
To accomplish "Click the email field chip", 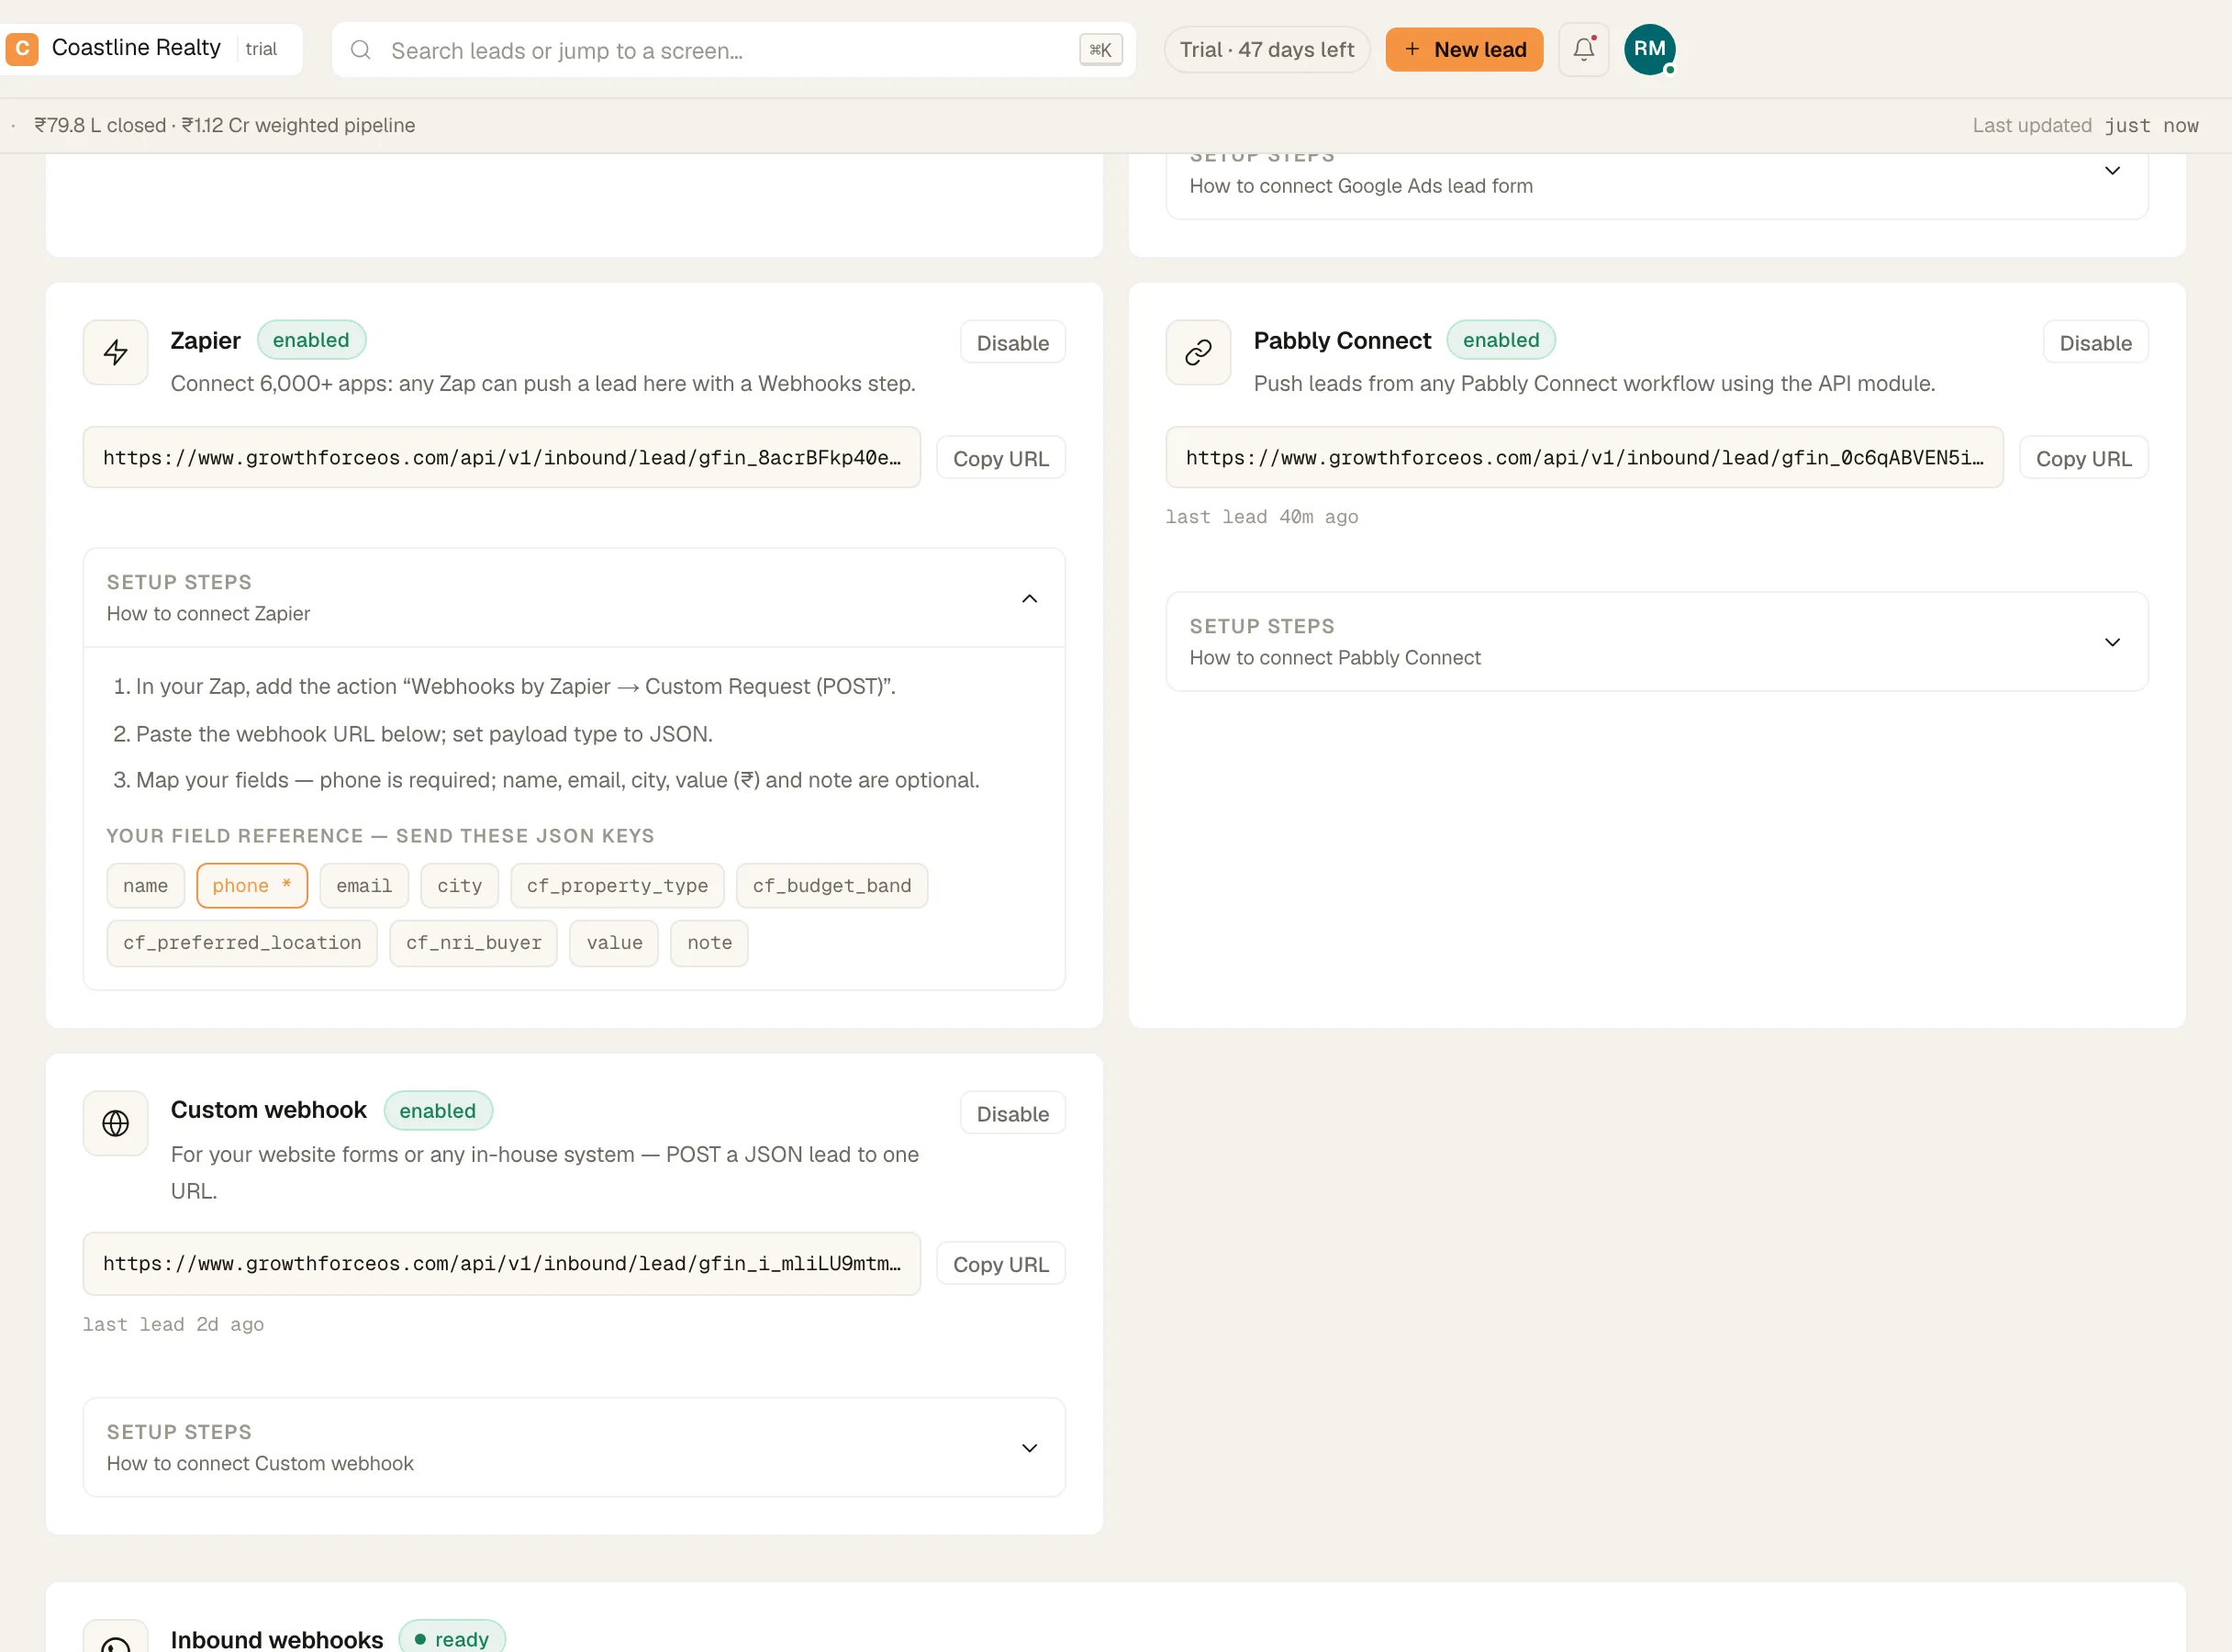I will tap(364, 886).
